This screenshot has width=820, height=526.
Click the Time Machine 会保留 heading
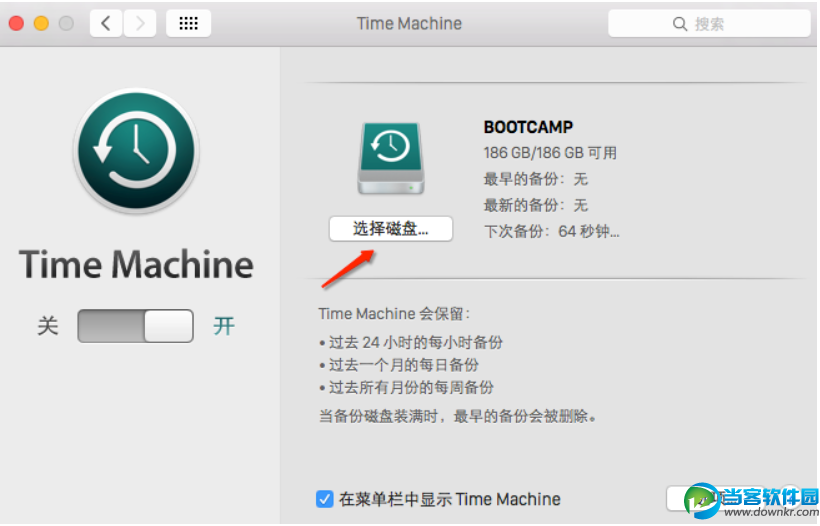(x=394, y=314)
